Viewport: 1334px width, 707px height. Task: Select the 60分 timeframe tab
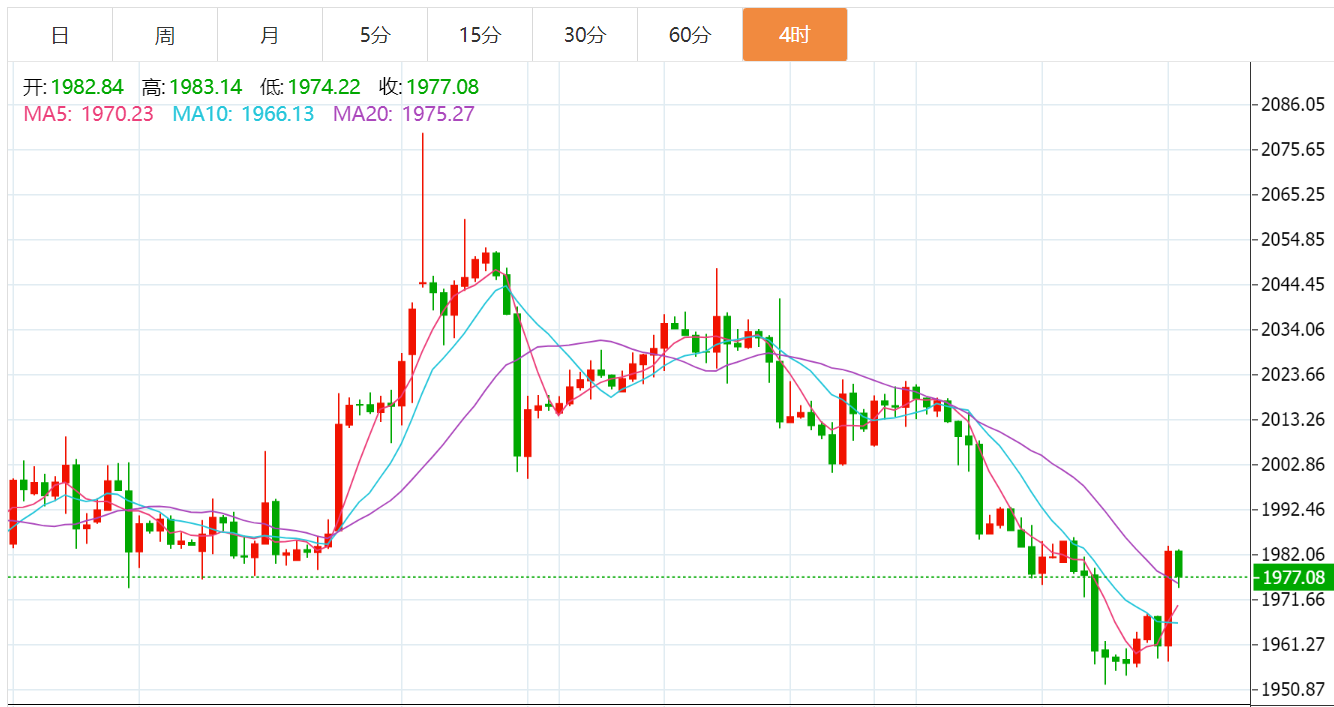point(690,35)
